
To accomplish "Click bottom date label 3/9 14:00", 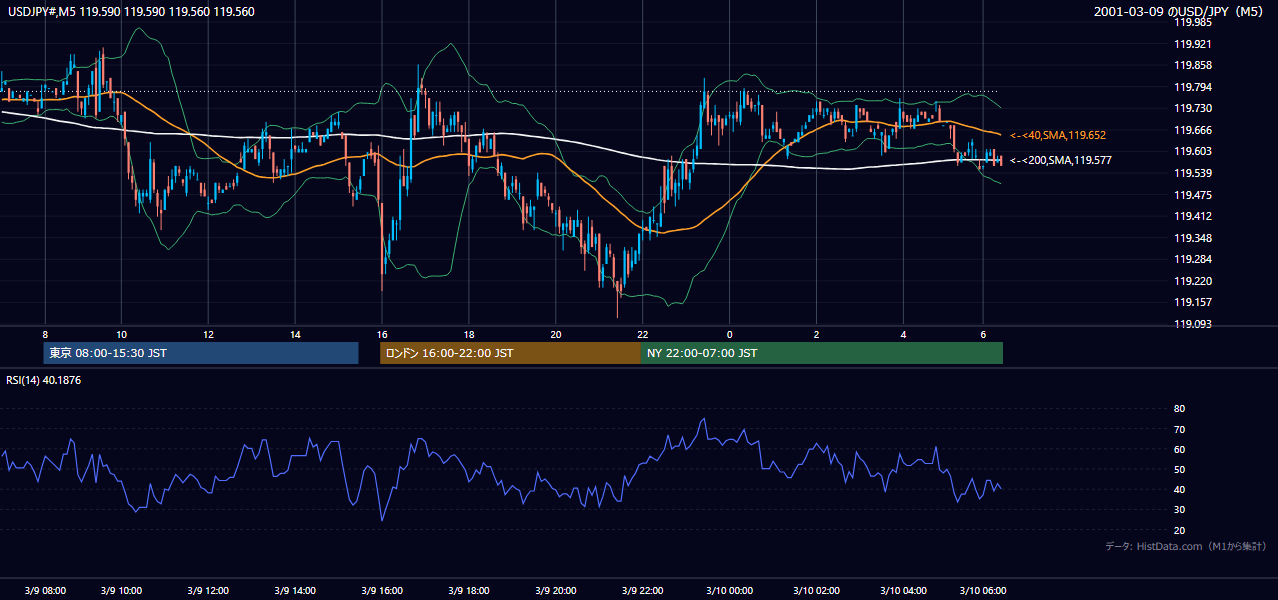I will pos(295,590).
